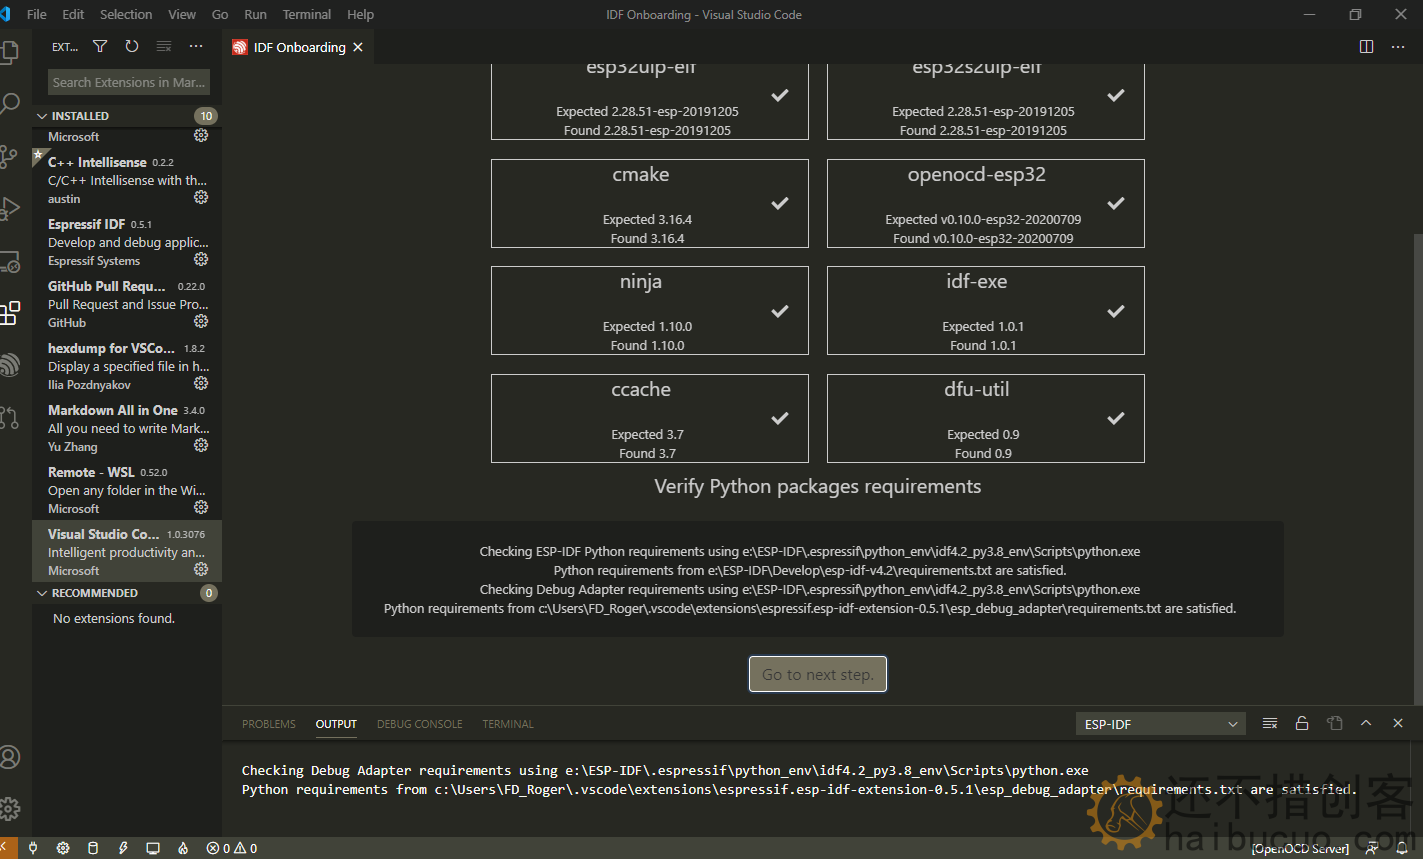Image resolution: width=1423 pixels, height=859 pixels.
Task: Select the ESP-IDF port plug icon in status bar
Action: [34, 848]
